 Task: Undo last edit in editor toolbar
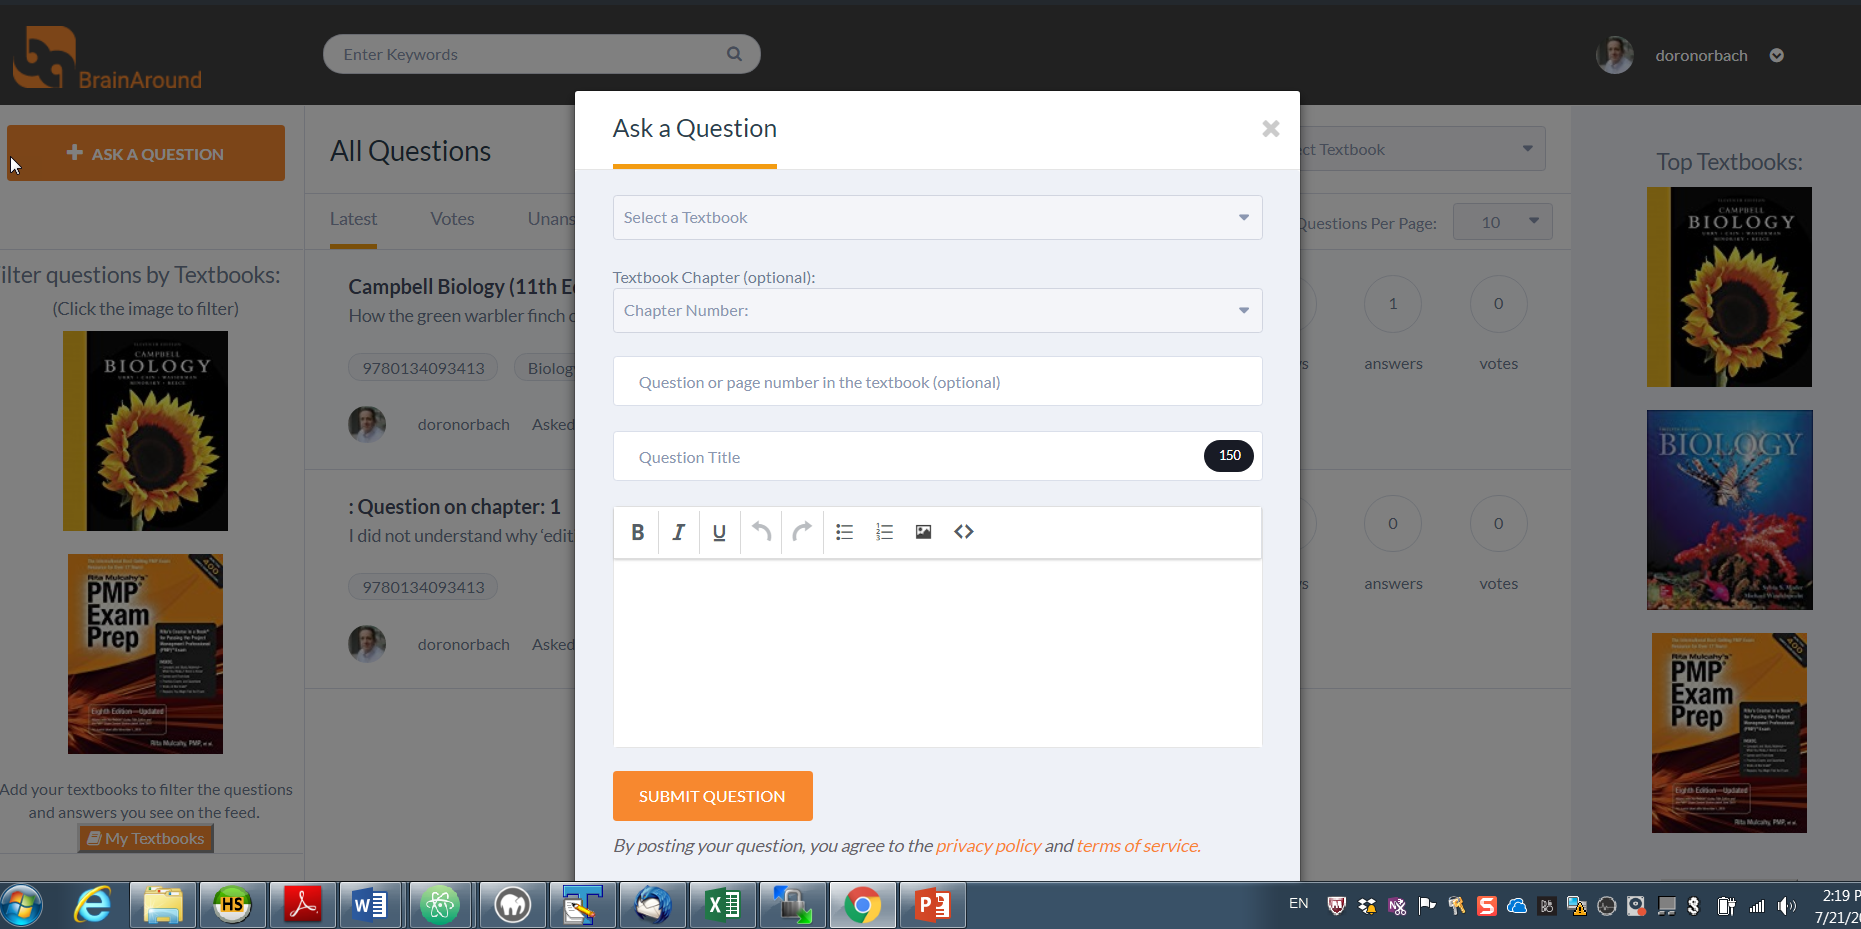(x=761, y=532)
